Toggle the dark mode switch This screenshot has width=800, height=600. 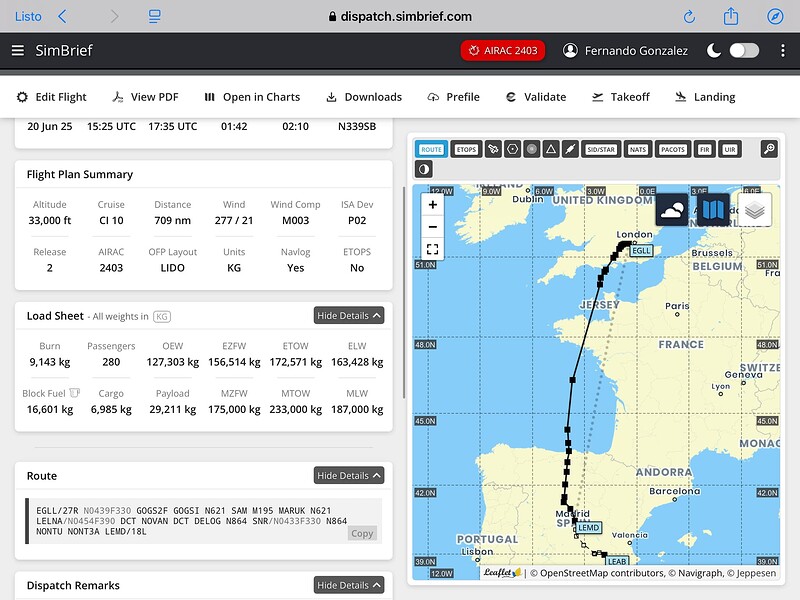pos(744,51)
